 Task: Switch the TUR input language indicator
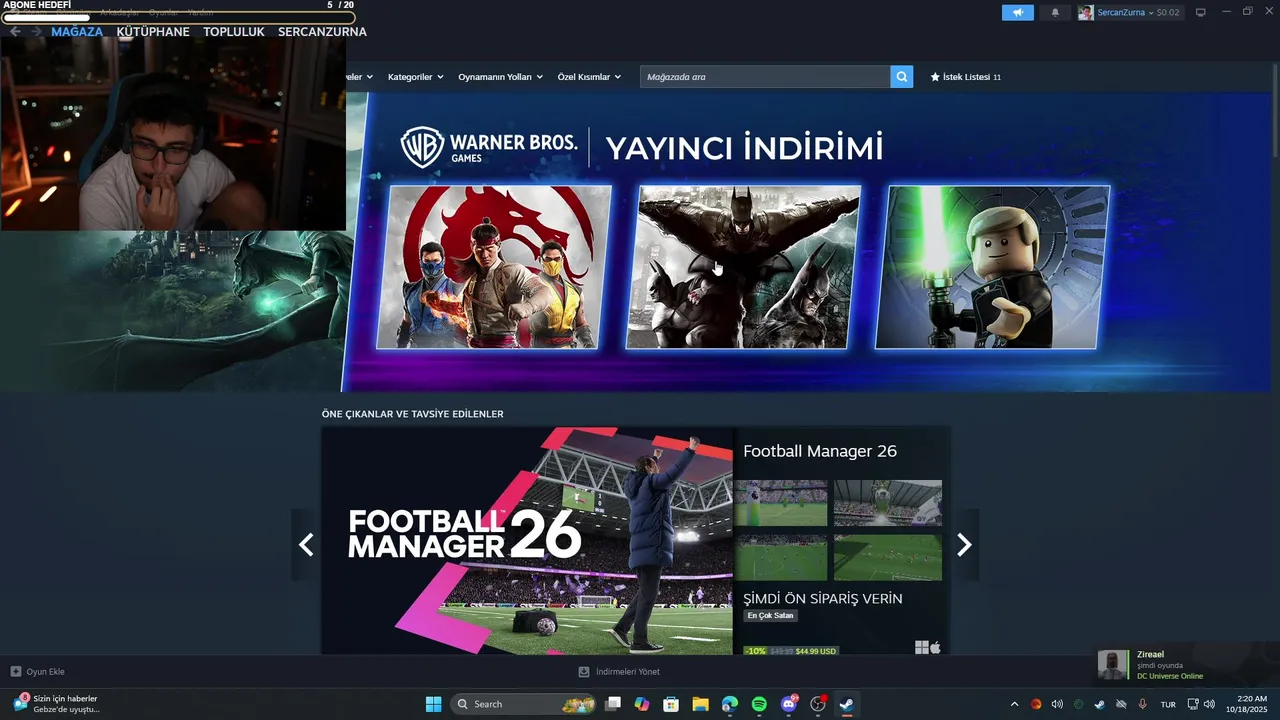click(x=1168, y=704)
